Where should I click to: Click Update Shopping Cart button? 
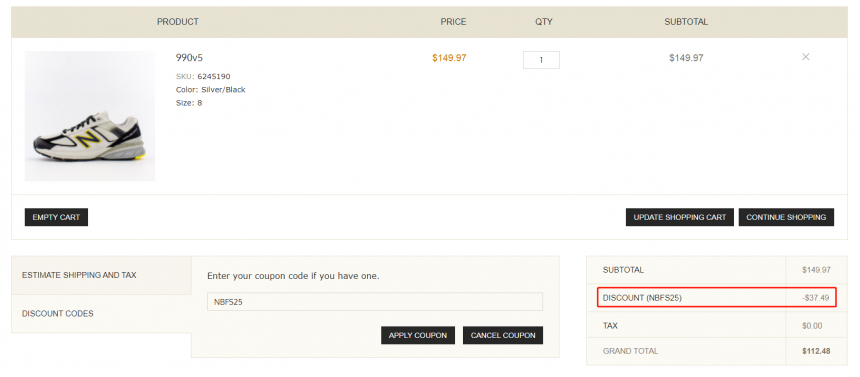click(680, 217)
